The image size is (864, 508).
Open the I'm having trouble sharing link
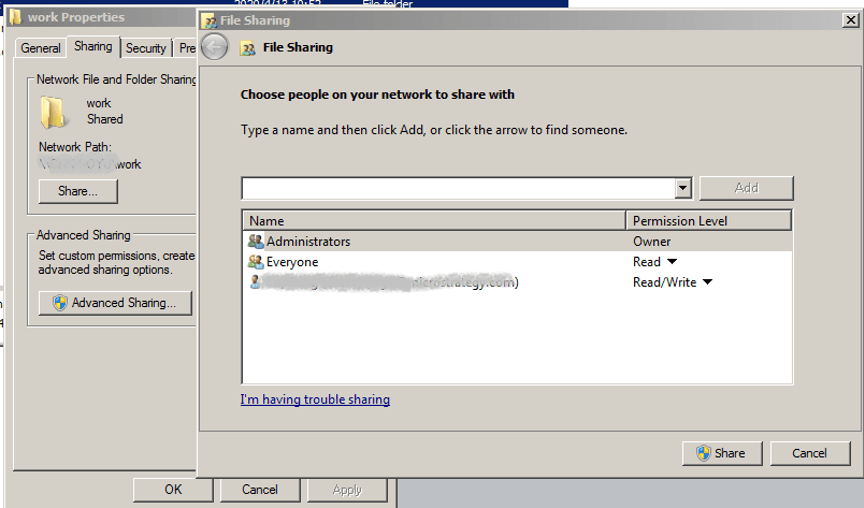click(x=315, y=400)
